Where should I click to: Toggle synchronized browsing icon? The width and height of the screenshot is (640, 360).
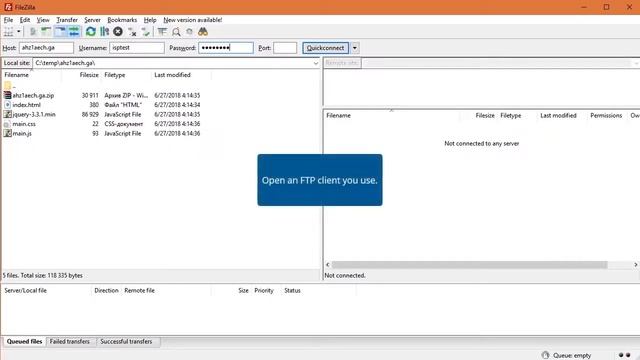click(189, 32)
